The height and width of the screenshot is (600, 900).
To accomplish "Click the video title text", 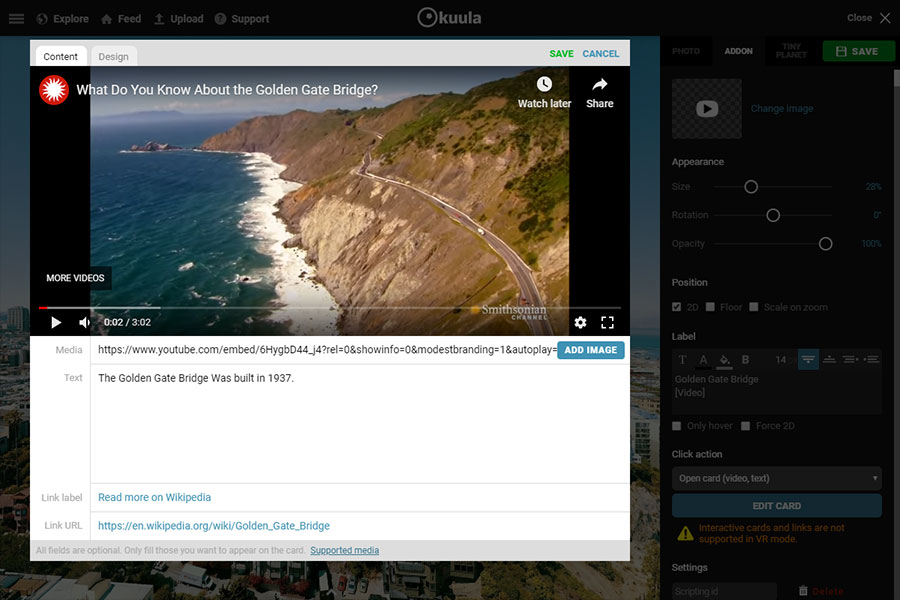I will point(227,90).
